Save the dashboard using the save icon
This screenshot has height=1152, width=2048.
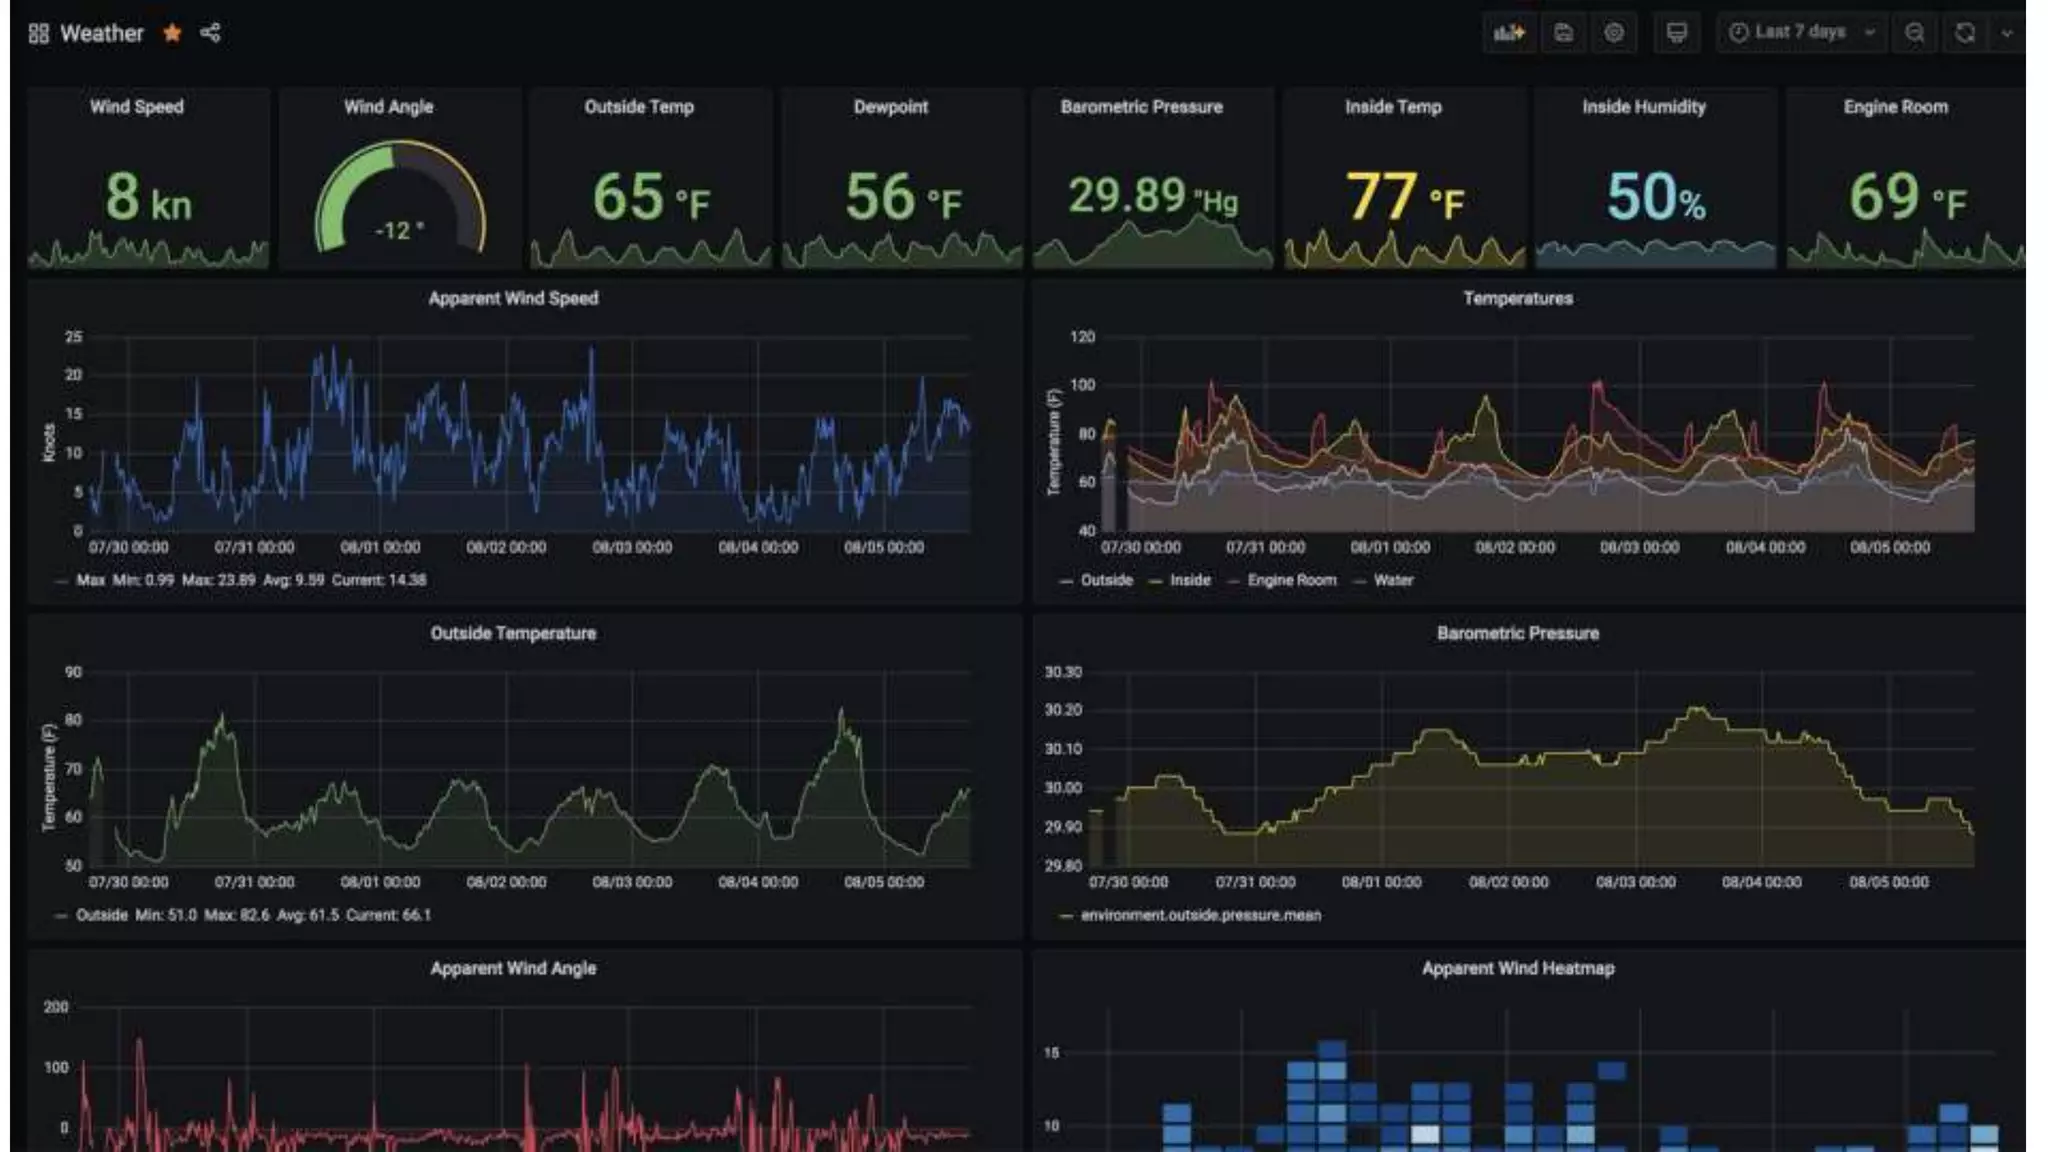pos(1563,33)
